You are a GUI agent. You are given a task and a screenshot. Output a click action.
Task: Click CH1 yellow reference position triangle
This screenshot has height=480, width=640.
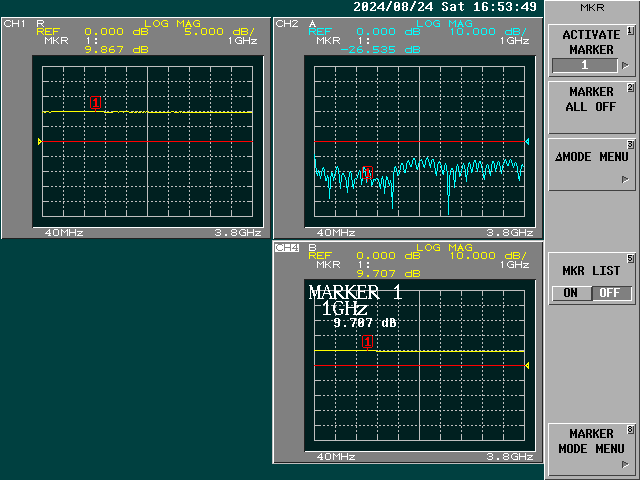(x=39, y=142)
